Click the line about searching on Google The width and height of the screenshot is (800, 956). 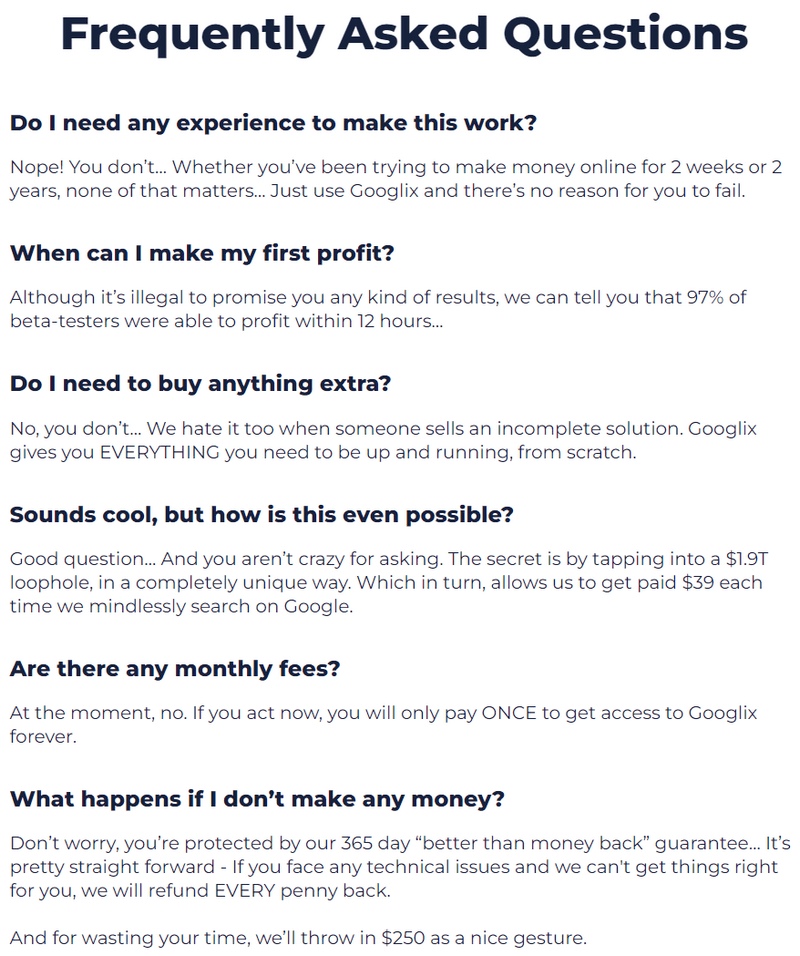182,607
